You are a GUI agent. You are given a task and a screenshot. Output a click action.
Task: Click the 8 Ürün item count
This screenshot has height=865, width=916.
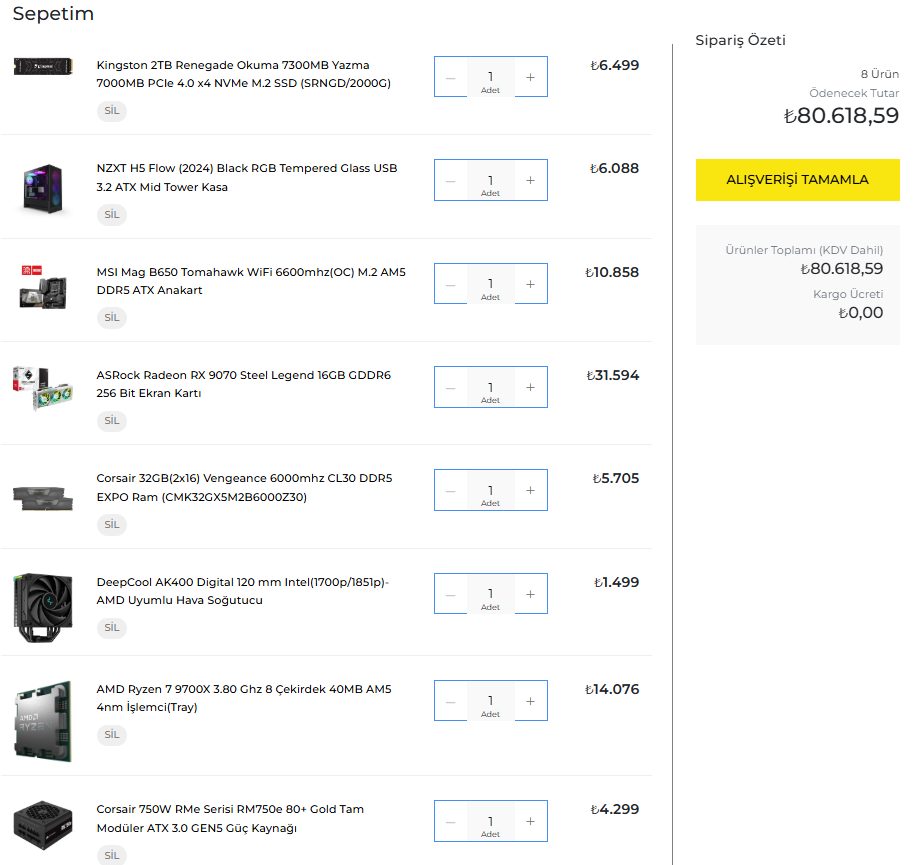[880, 74]
